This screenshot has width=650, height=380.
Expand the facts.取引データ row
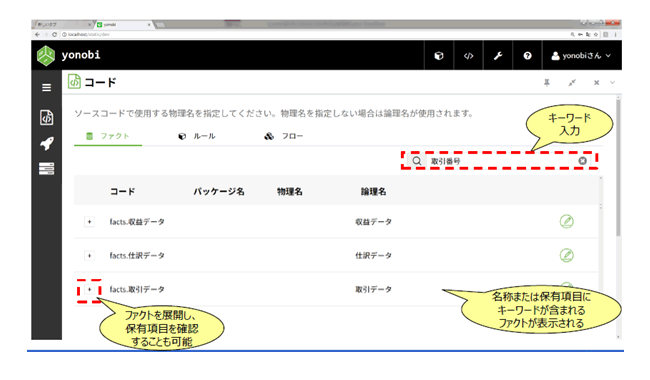click(x=89, y=289)
